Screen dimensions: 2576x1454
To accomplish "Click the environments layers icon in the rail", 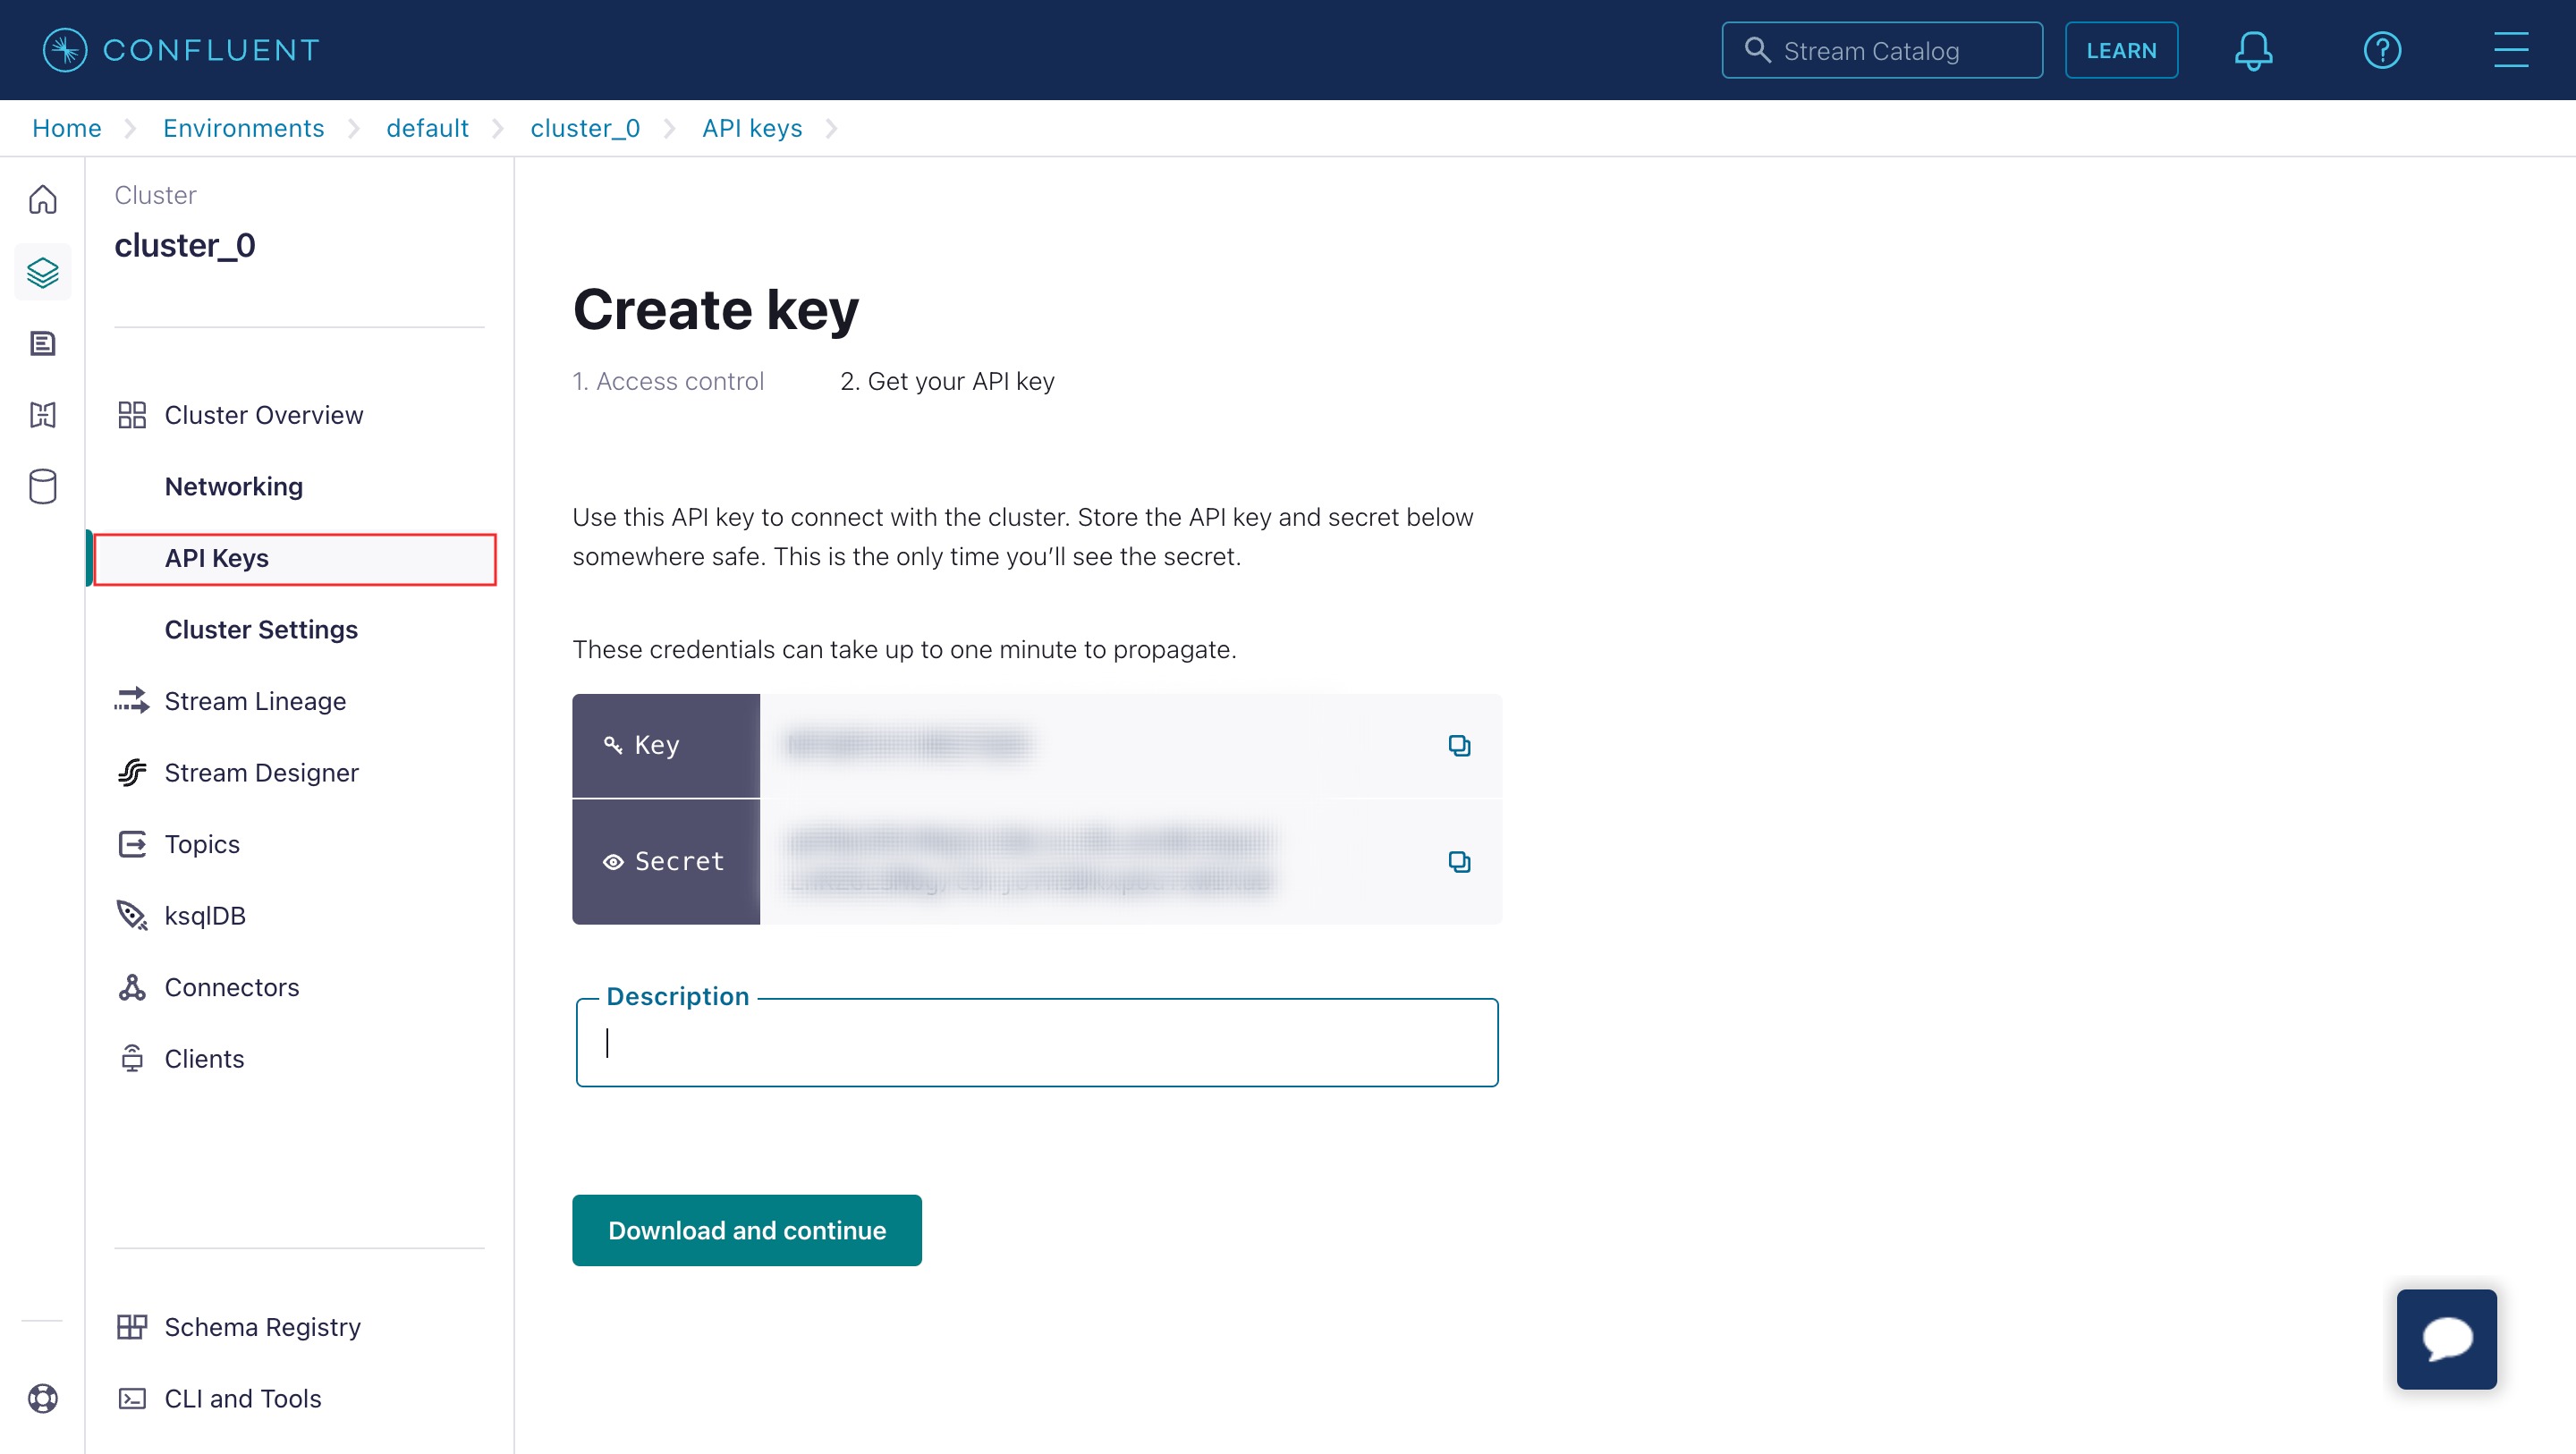I will coord(42,272).
